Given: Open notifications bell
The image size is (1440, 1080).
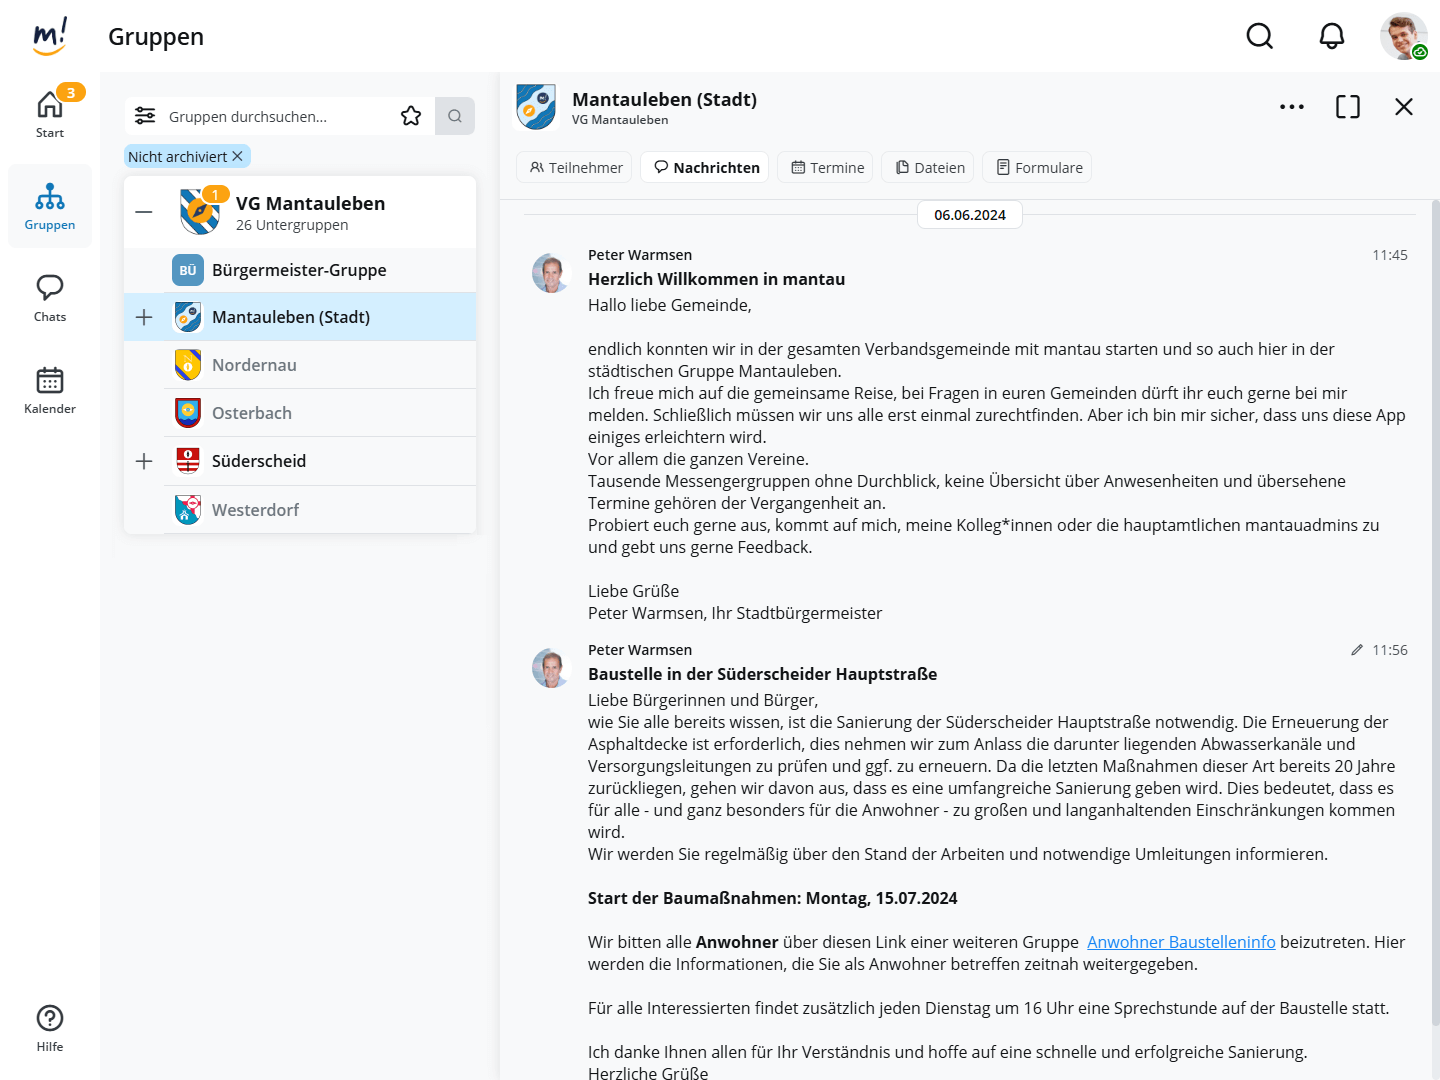Looking at the screenshot, I should point(1331,37).
